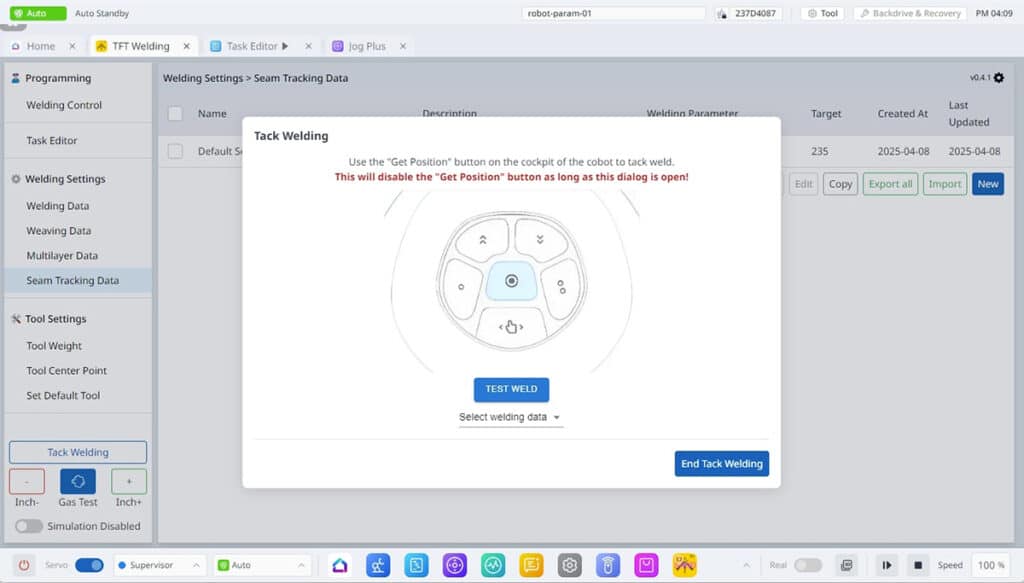Click the TEST WELD button

[511, 390]
